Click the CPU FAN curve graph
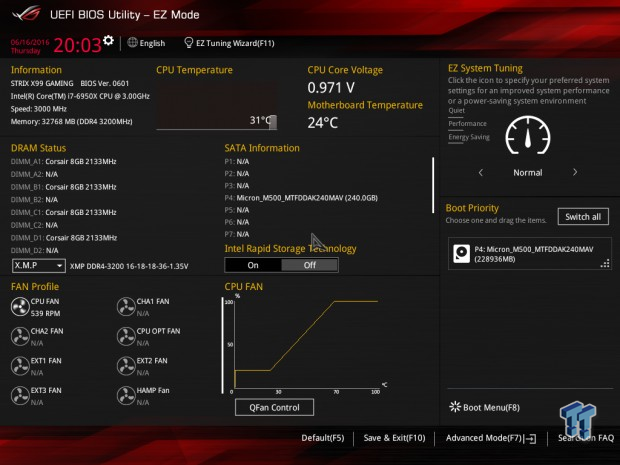The height and width of the screenshot is (465, 620). click(306, 344)
